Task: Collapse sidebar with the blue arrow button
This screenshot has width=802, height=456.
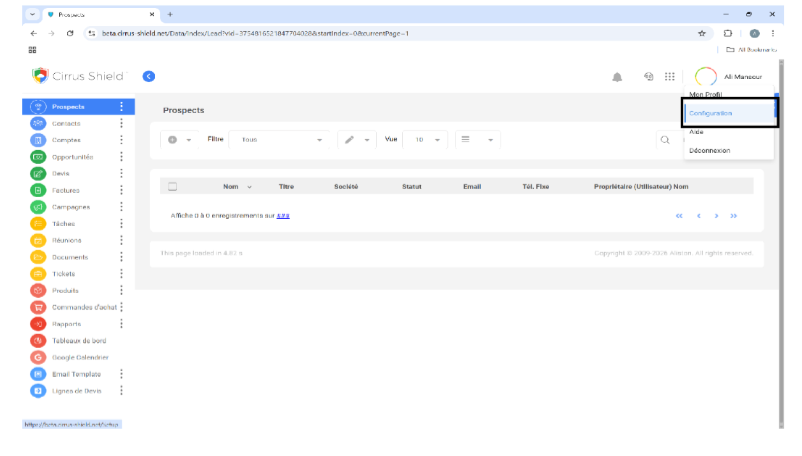Action: pyautogui.click(x=149, y=76)
